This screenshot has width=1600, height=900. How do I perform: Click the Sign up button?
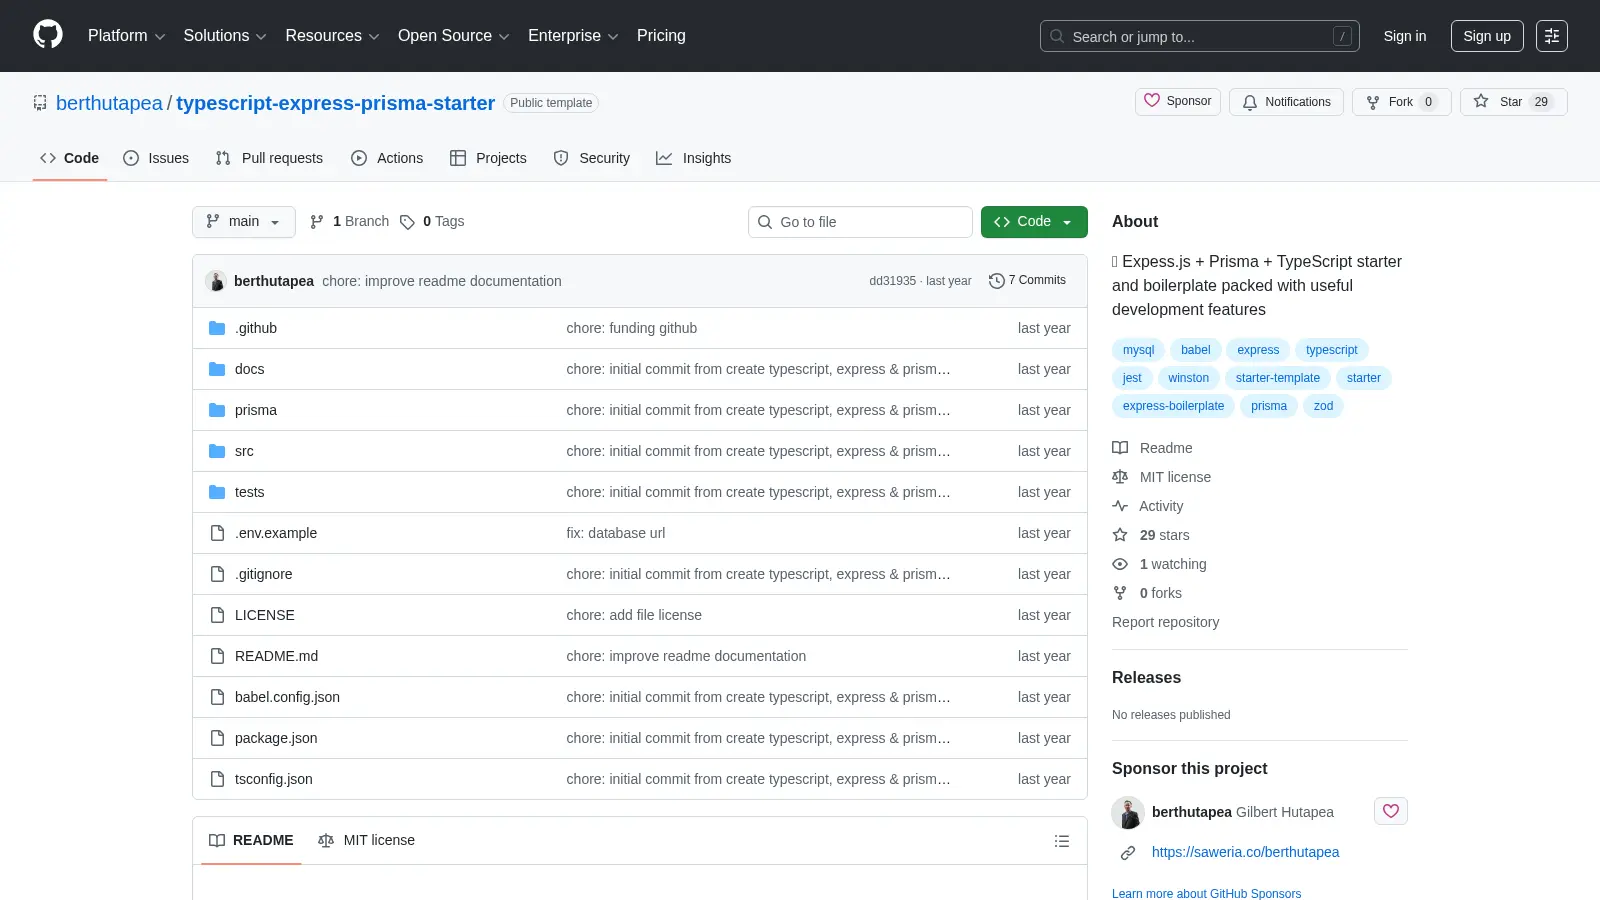1487,36
